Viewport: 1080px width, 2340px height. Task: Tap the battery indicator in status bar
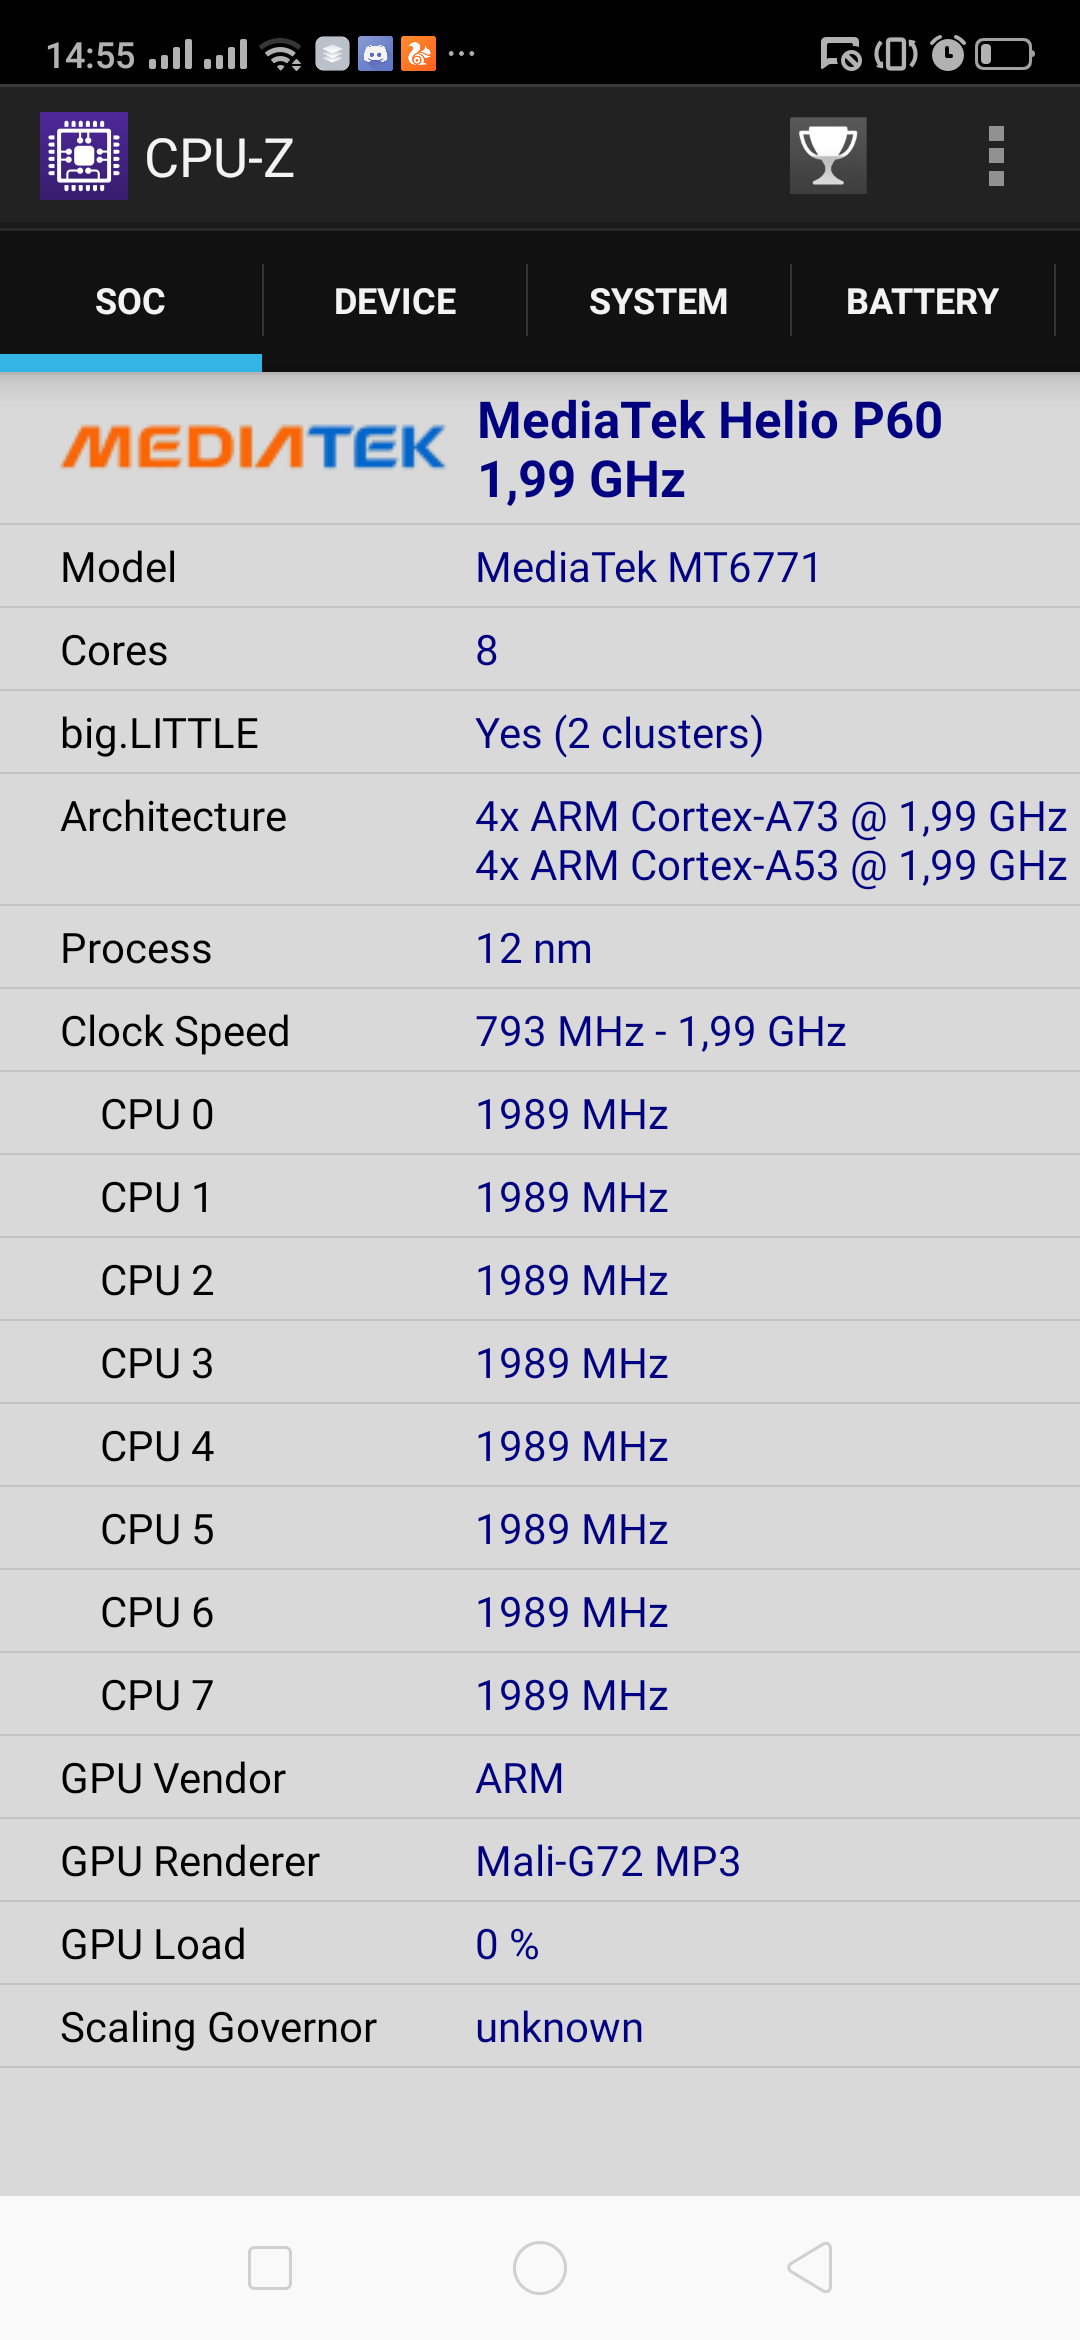click(x=1004, y=54)
